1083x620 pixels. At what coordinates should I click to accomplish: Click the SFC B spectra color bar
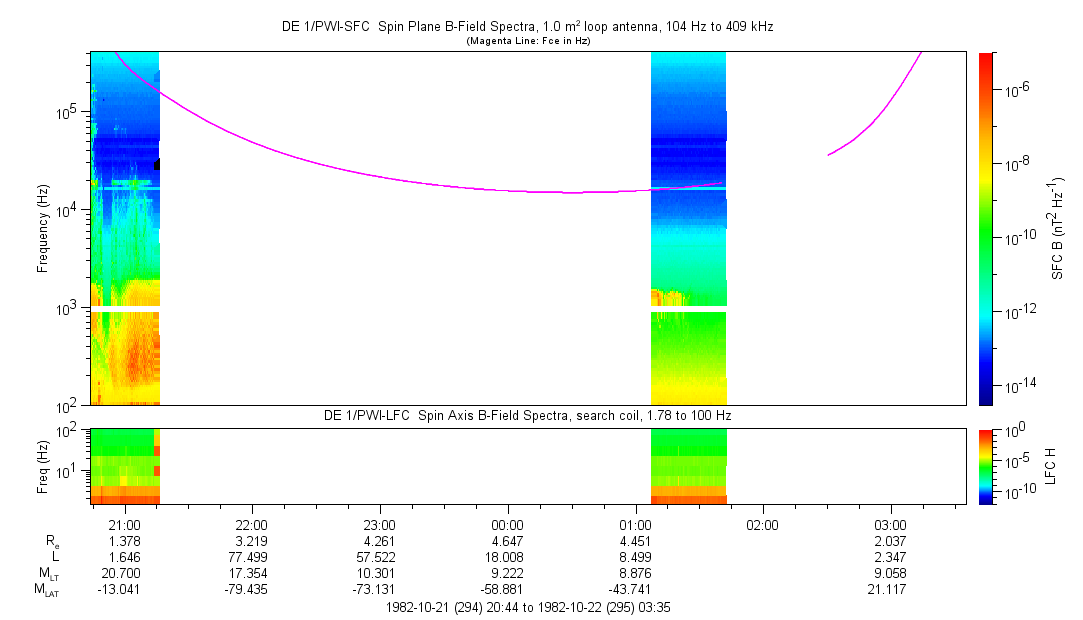tap(985, 228)
